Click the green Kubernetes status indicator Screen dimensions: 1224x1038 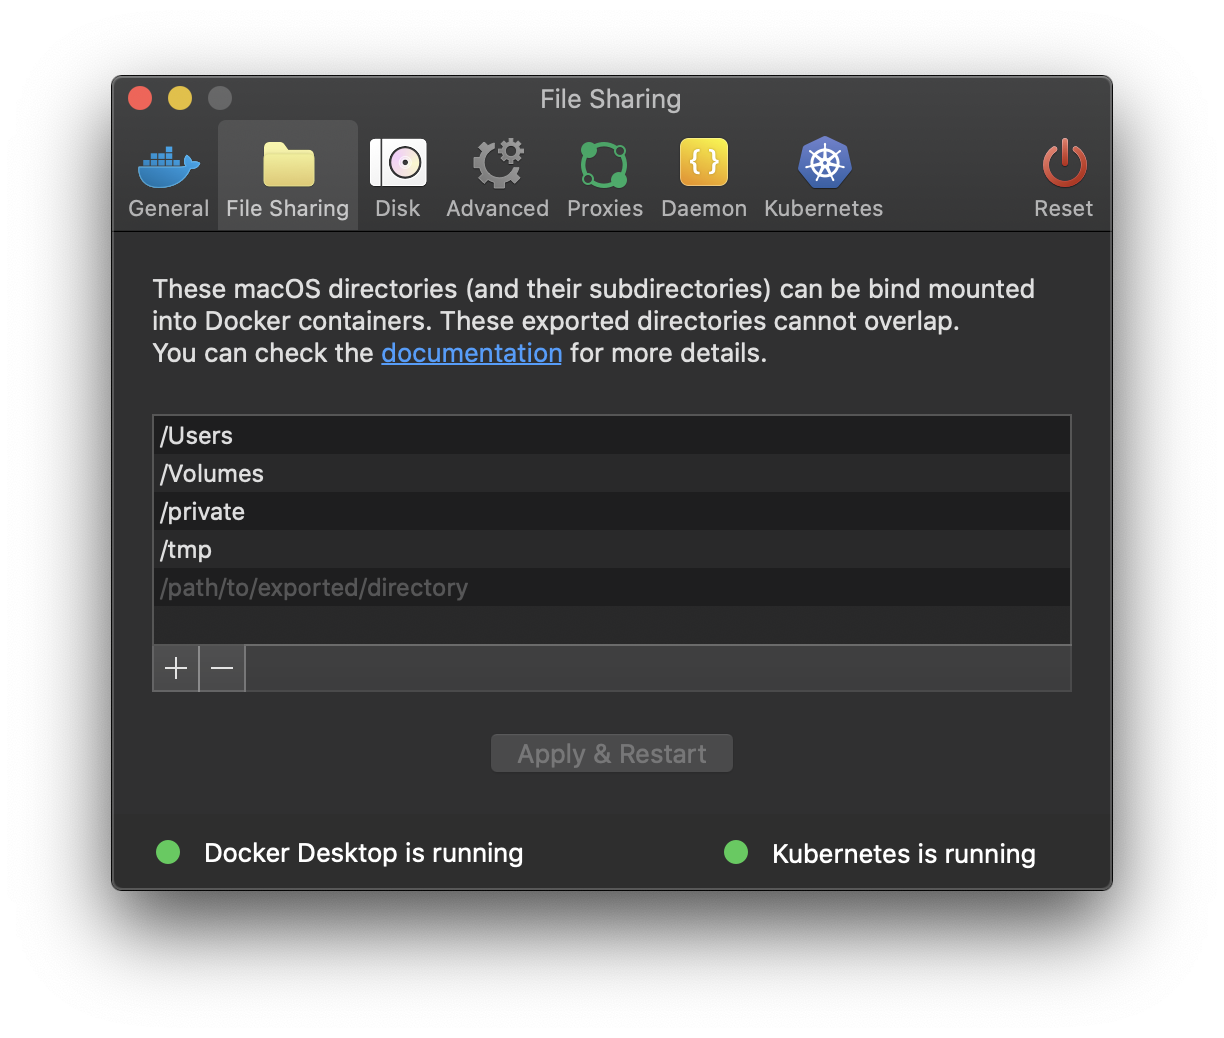(736, 852)
